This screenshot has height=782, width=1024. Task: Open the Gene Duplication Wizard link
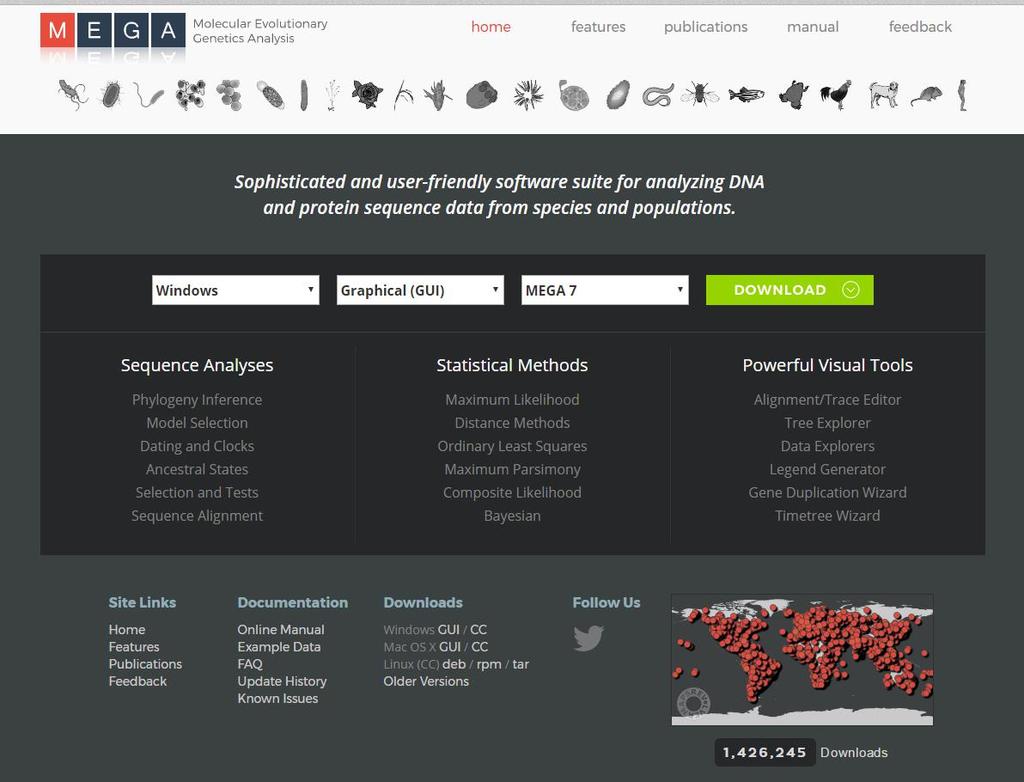click(827, 493)
